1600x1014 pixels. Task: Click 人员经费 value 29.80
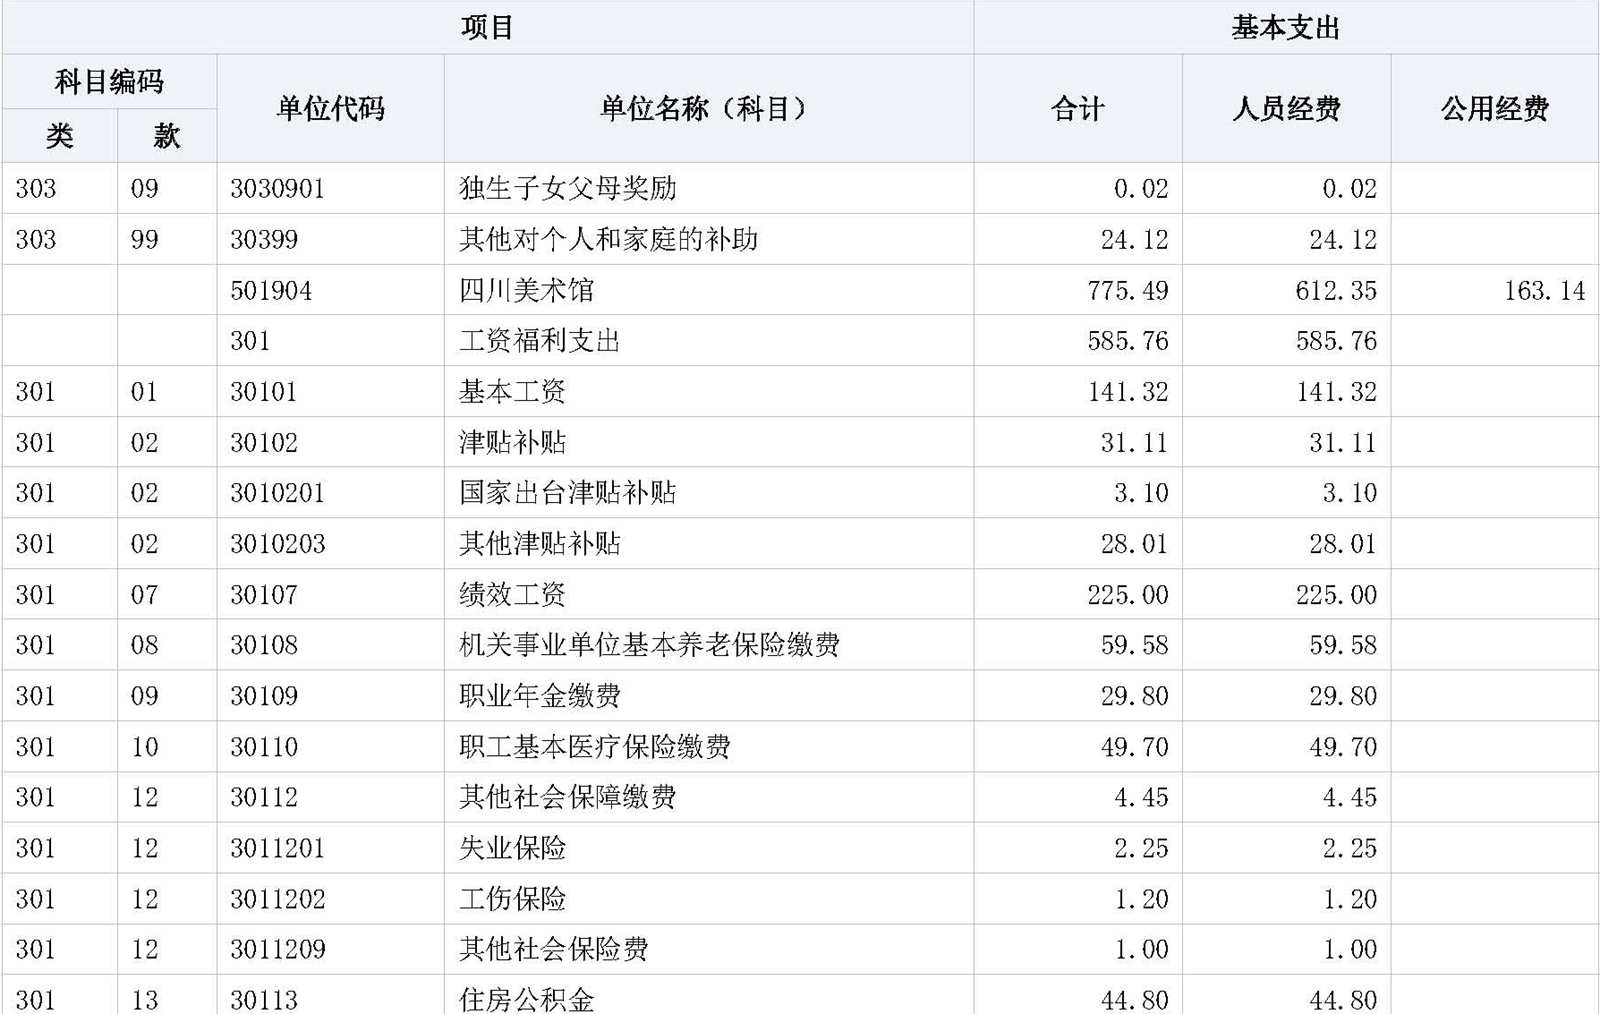click(1343, 696)
